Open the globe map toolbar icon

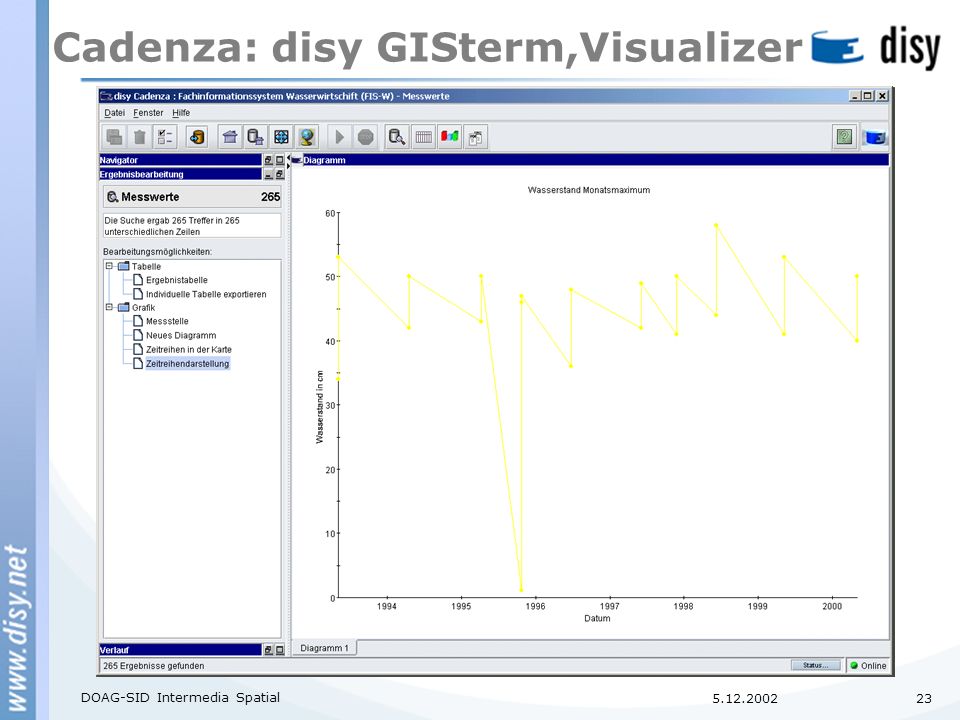[307, 137]
